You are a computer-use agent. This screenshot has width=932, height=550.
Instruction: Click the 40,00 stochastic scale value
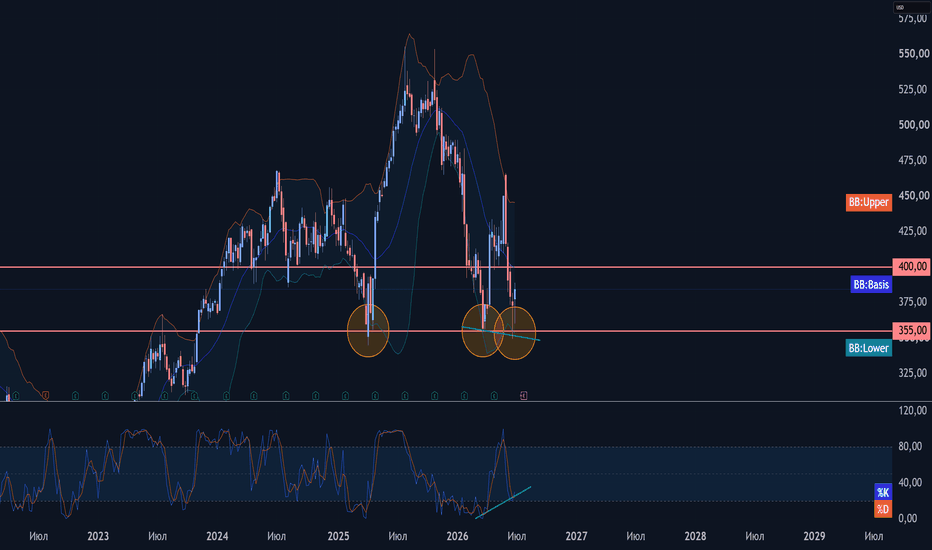(911, 482)
